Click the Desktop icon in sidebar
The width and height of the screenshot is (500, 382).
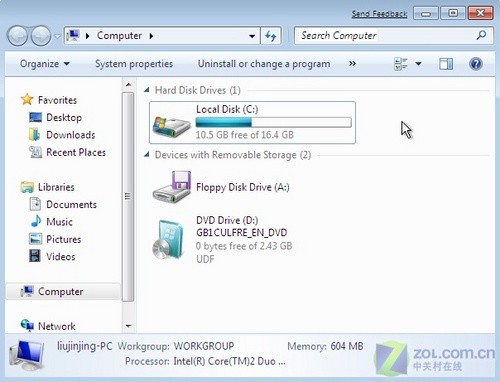(x=36, y=117)
